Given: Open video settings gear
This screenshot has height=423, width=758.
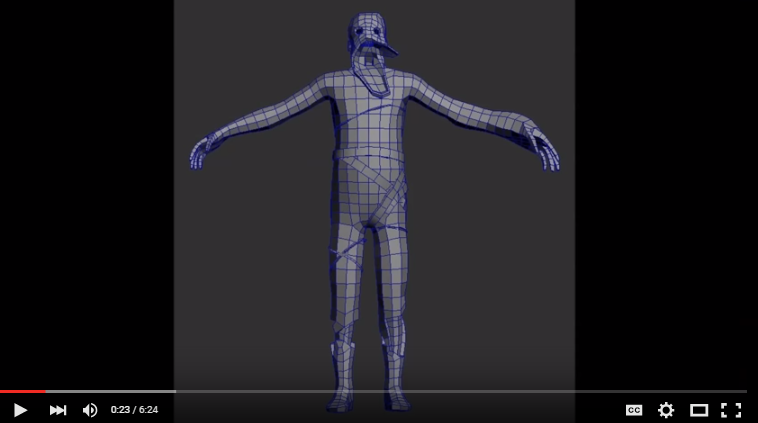Looking at the screenshot, I should click(666, 410).
